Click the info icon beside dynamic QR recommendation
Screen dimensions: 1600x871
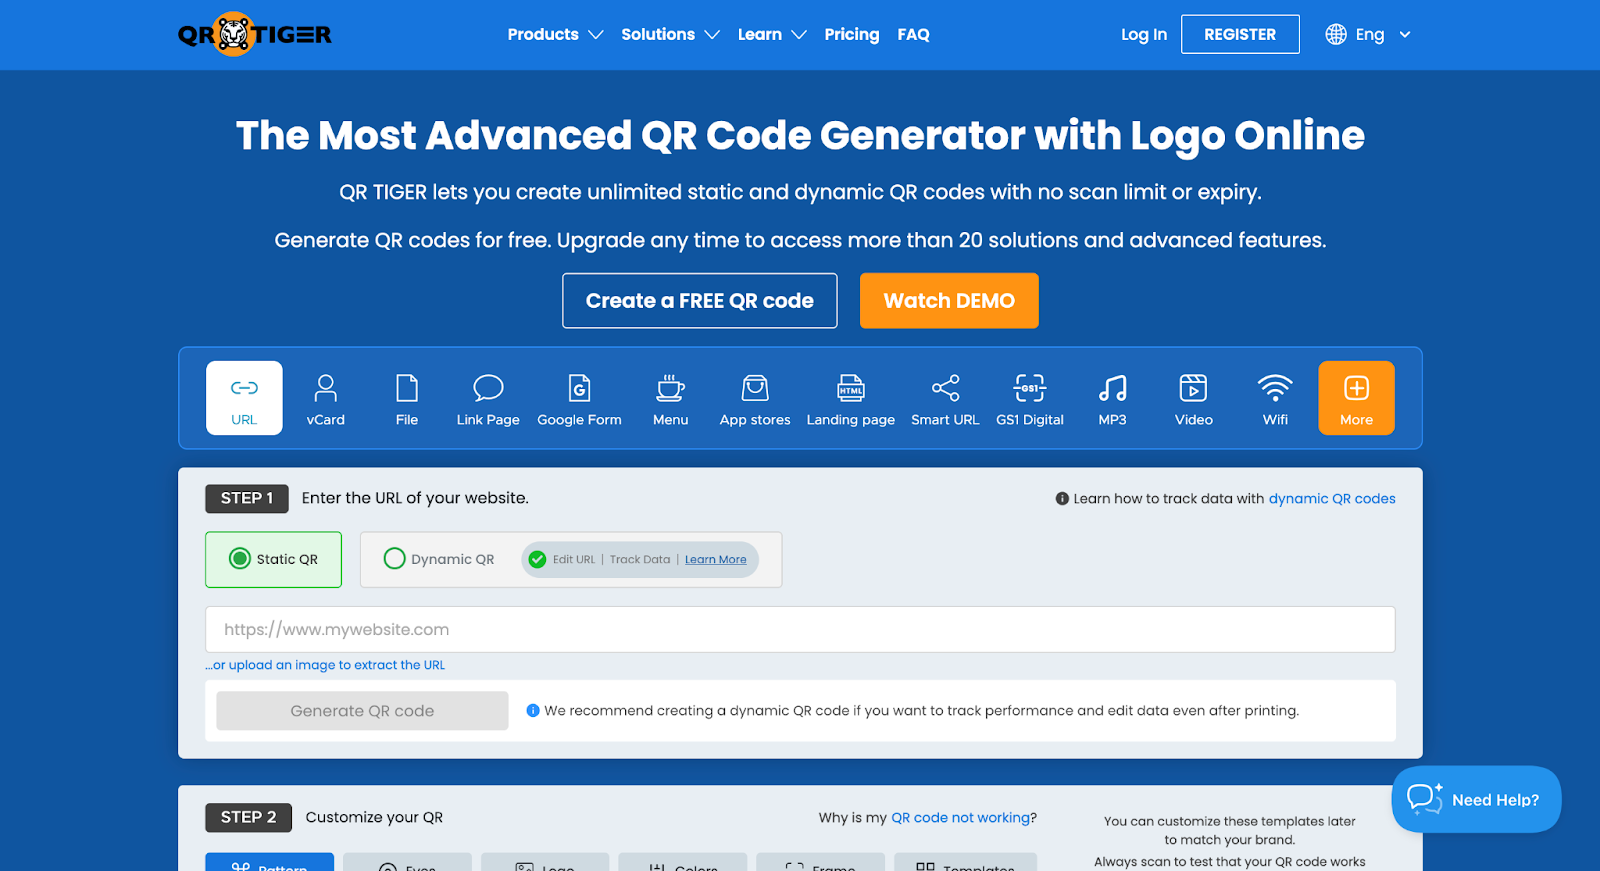click(533, 711)
